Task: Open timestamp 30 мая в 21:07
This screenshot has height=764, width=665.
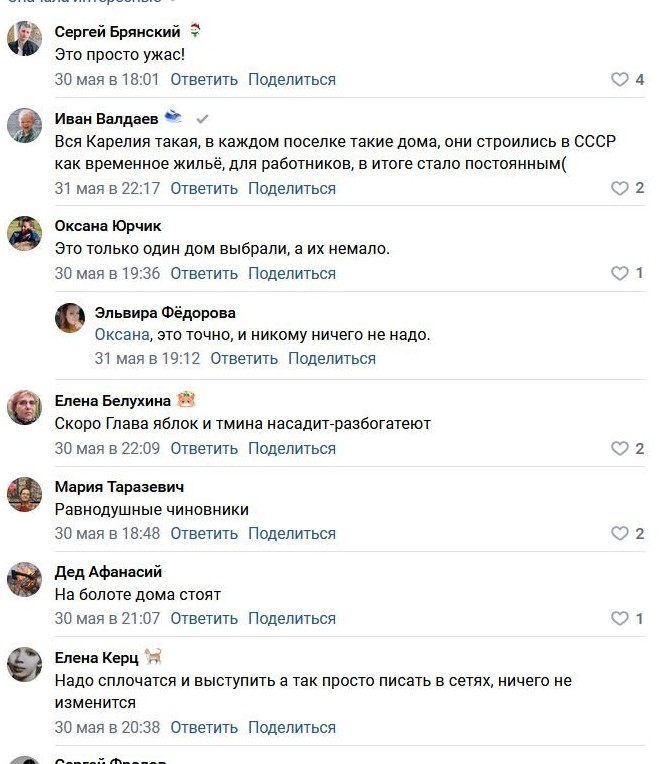Action: [107, 619]
